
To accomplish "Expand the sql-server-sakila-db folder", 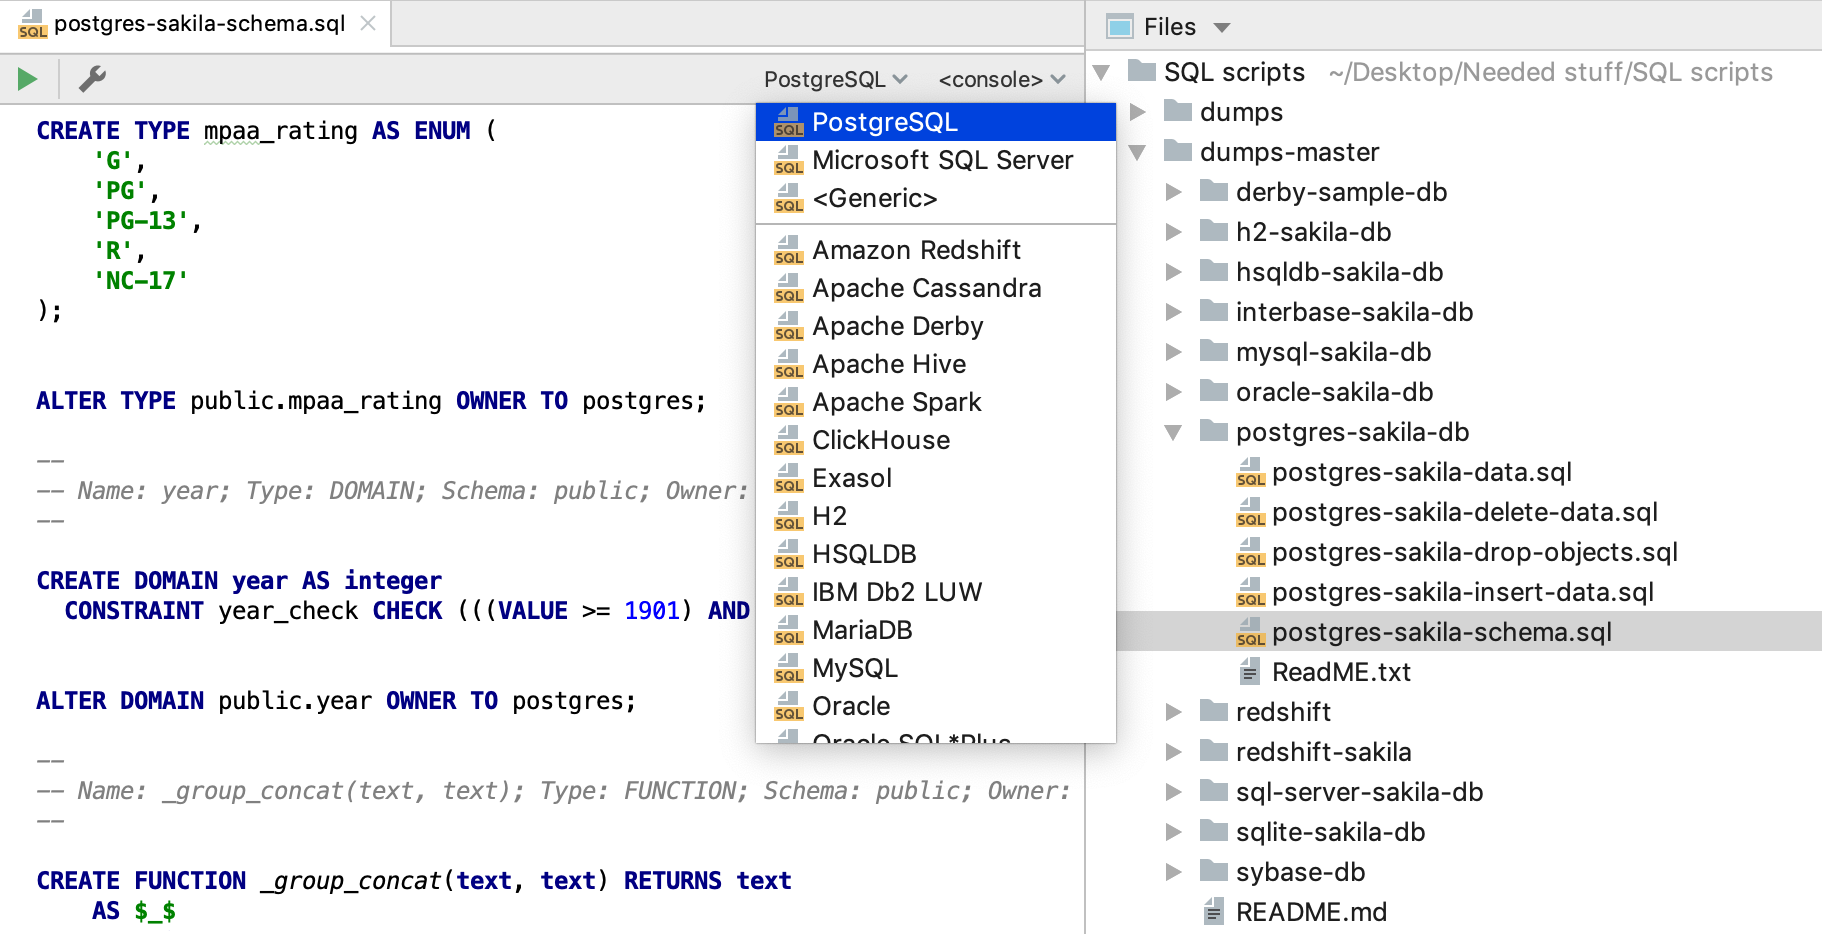I will click(x=1174, y=792).
